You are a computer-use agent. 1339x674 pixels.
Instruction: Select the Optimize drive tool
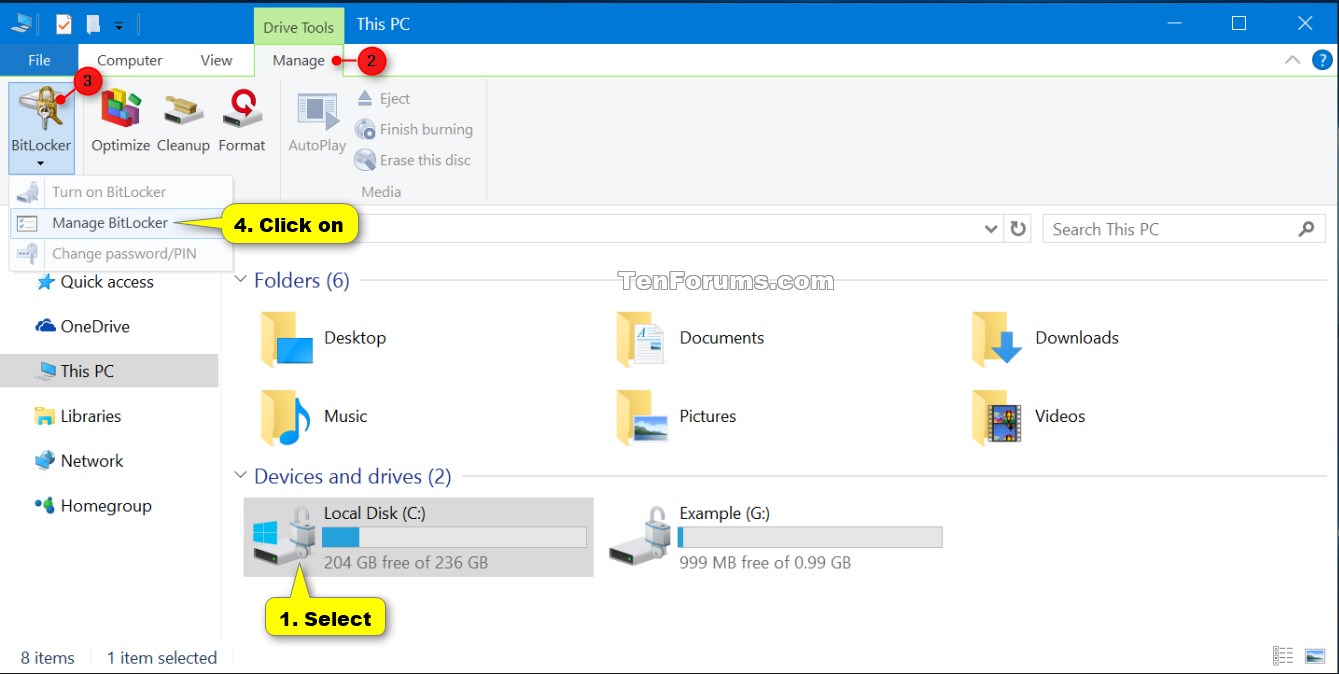119,120
